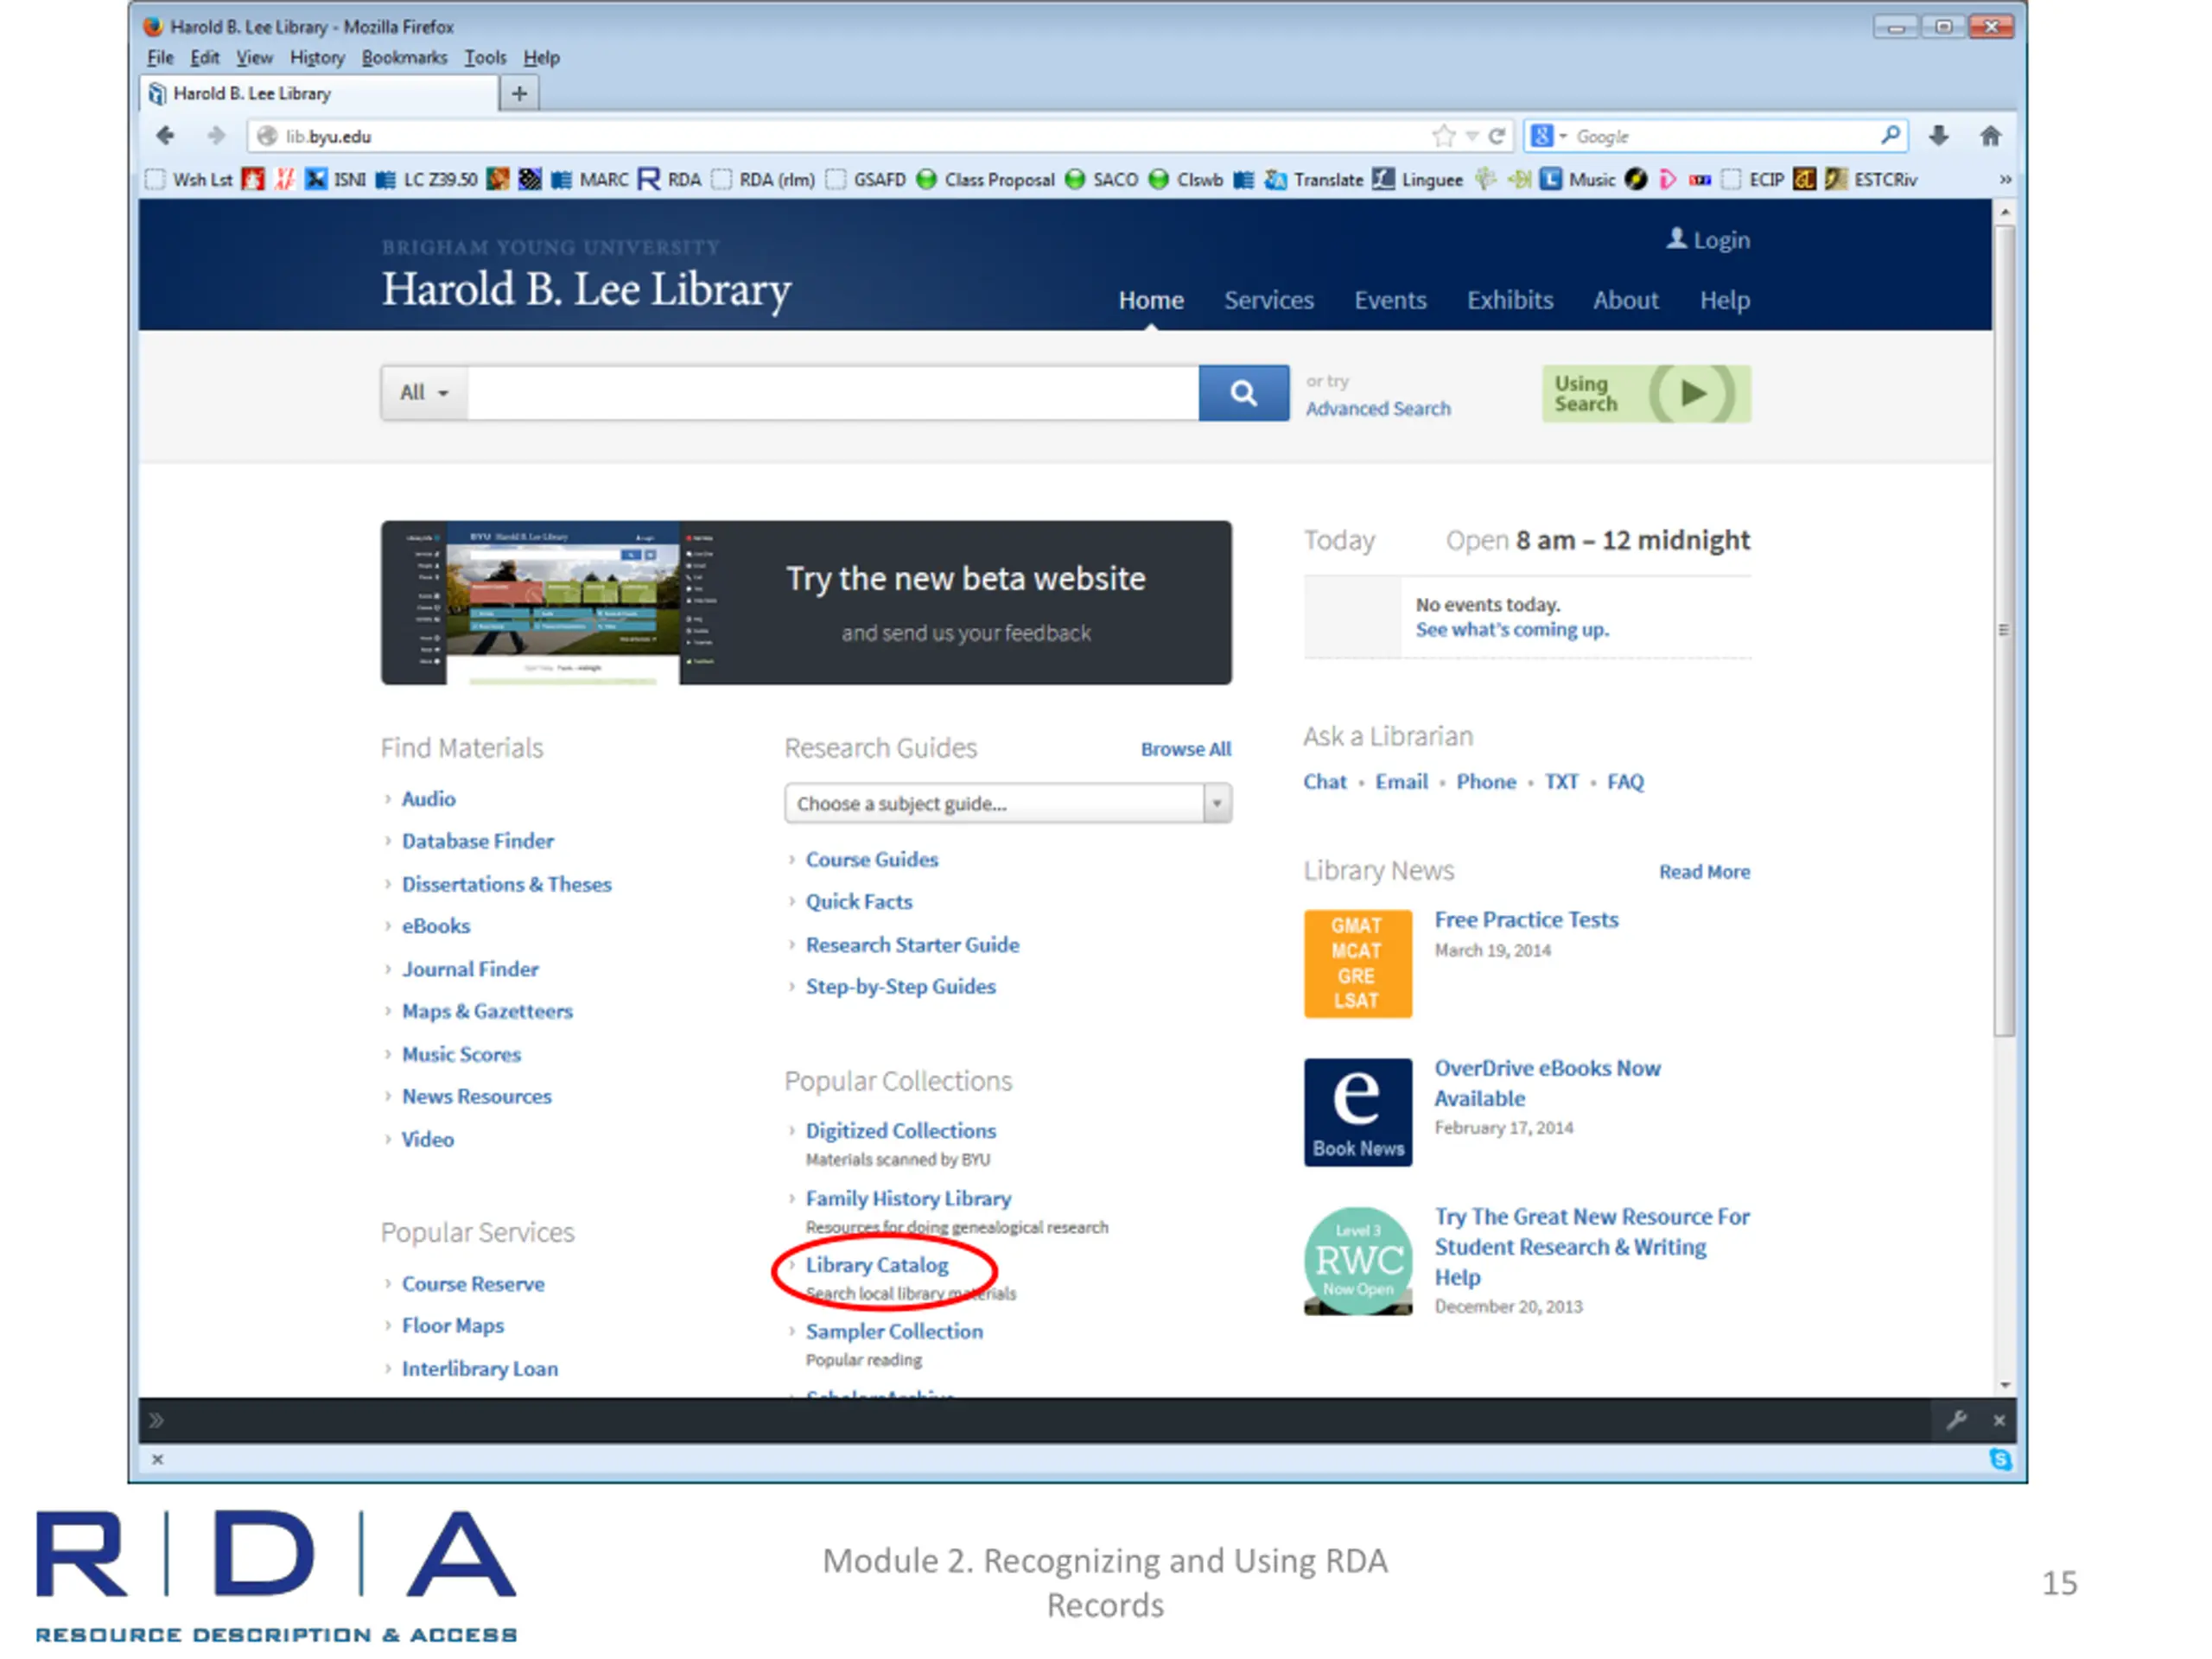The image size is (2212, 1659).
Task: Close the dark developer toolbar
Action: [x=1999, y=1421]
